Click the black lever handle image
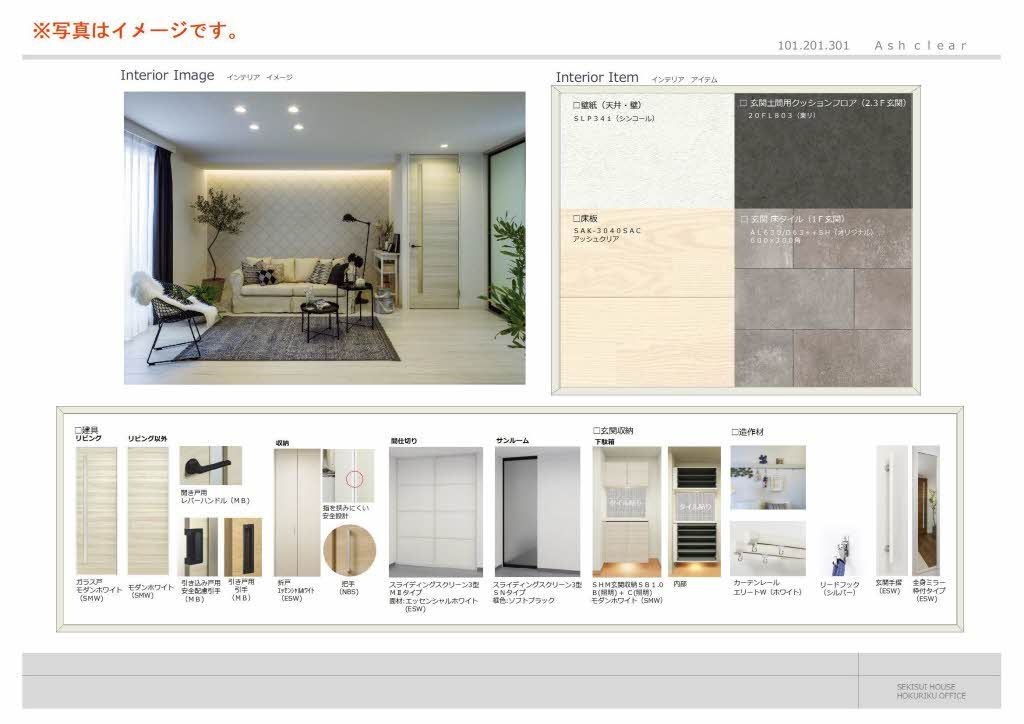The height and width of the screenshot is (724, 1024). click(210, 467)
